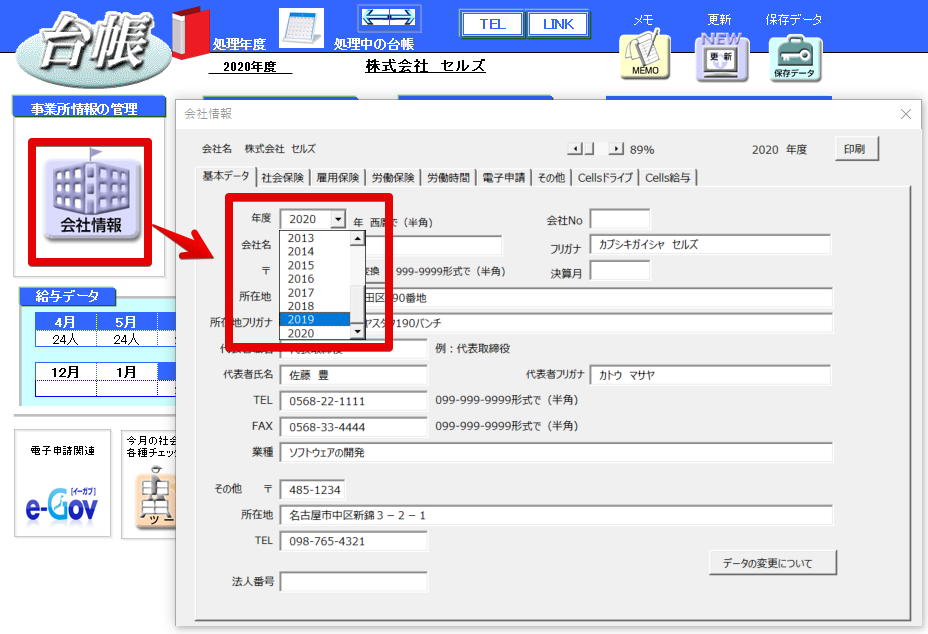Click the 代表者フリガナ field カトウ マサヤ
Image resolution: width=928 pixels, height=634 pixels.
coord(710,375)
